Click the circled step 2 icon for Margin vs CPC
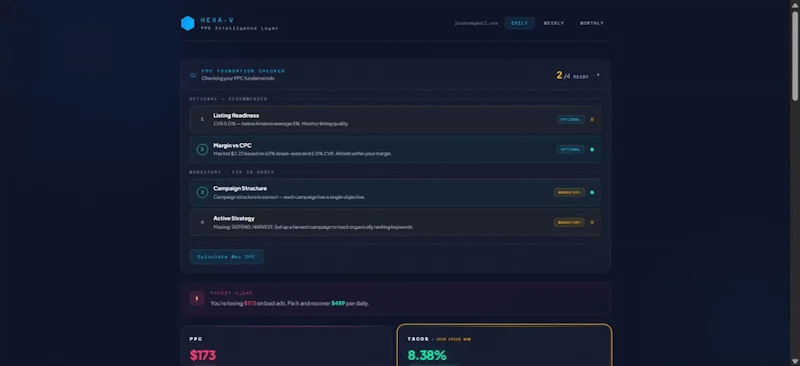 tap(202, 150)
